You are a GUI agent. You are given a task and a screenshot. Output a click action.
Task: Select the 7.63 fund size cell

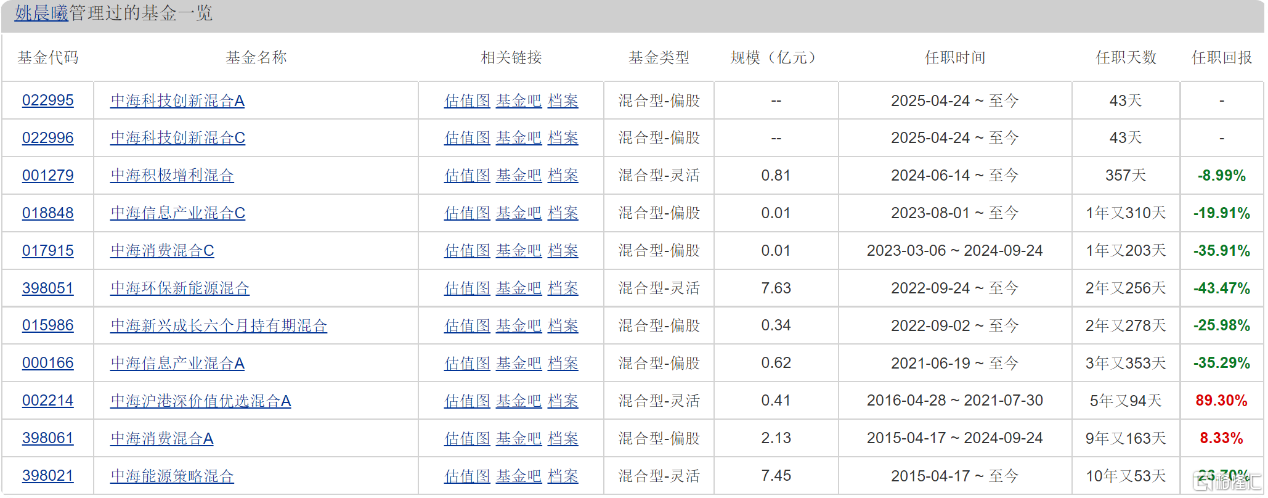coord(776,289)
